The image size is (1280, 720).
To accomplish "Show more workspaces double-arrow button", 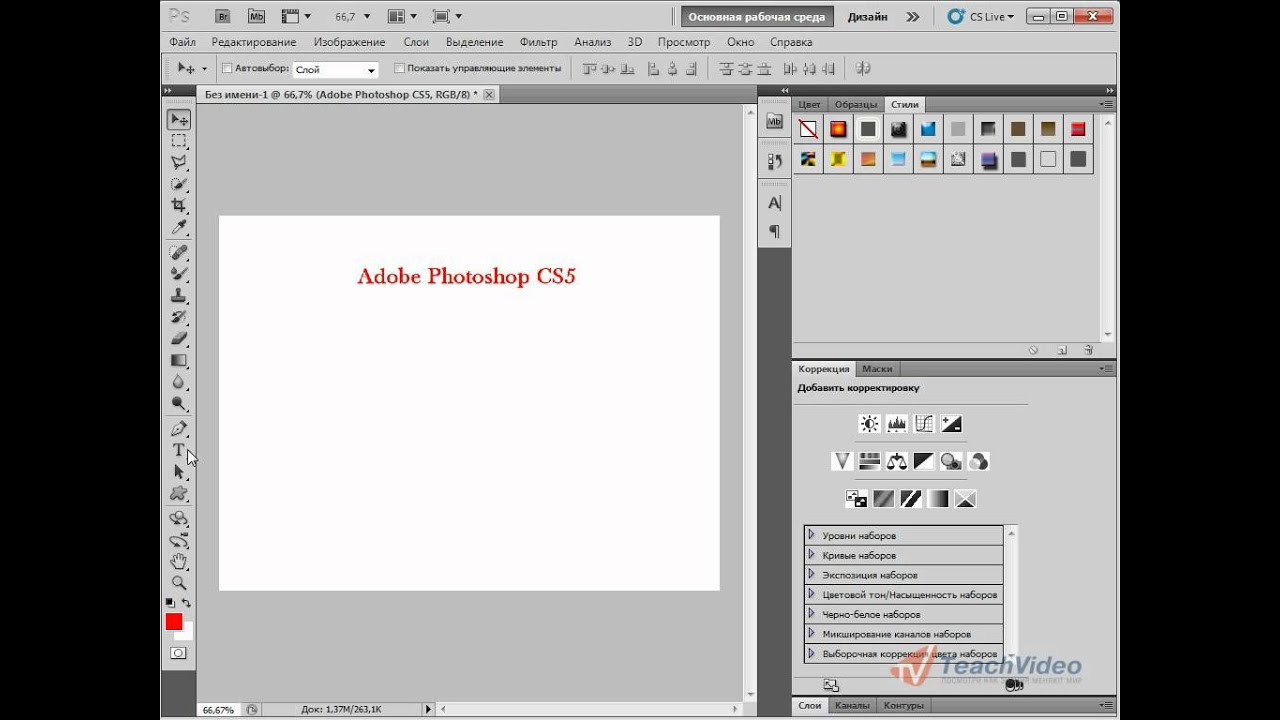I will pos(913,17).
